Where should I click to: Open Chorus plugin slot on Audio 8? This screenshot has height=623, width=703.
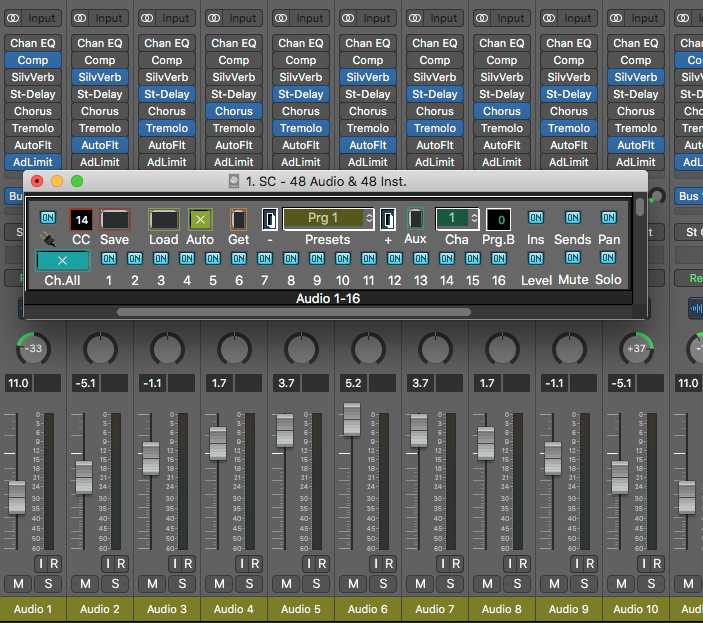click(502, 111)
